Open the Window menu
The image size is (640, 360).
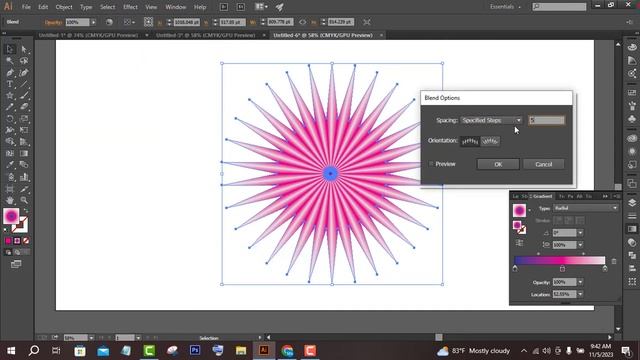pyautogui.click(x=176, y=7)
